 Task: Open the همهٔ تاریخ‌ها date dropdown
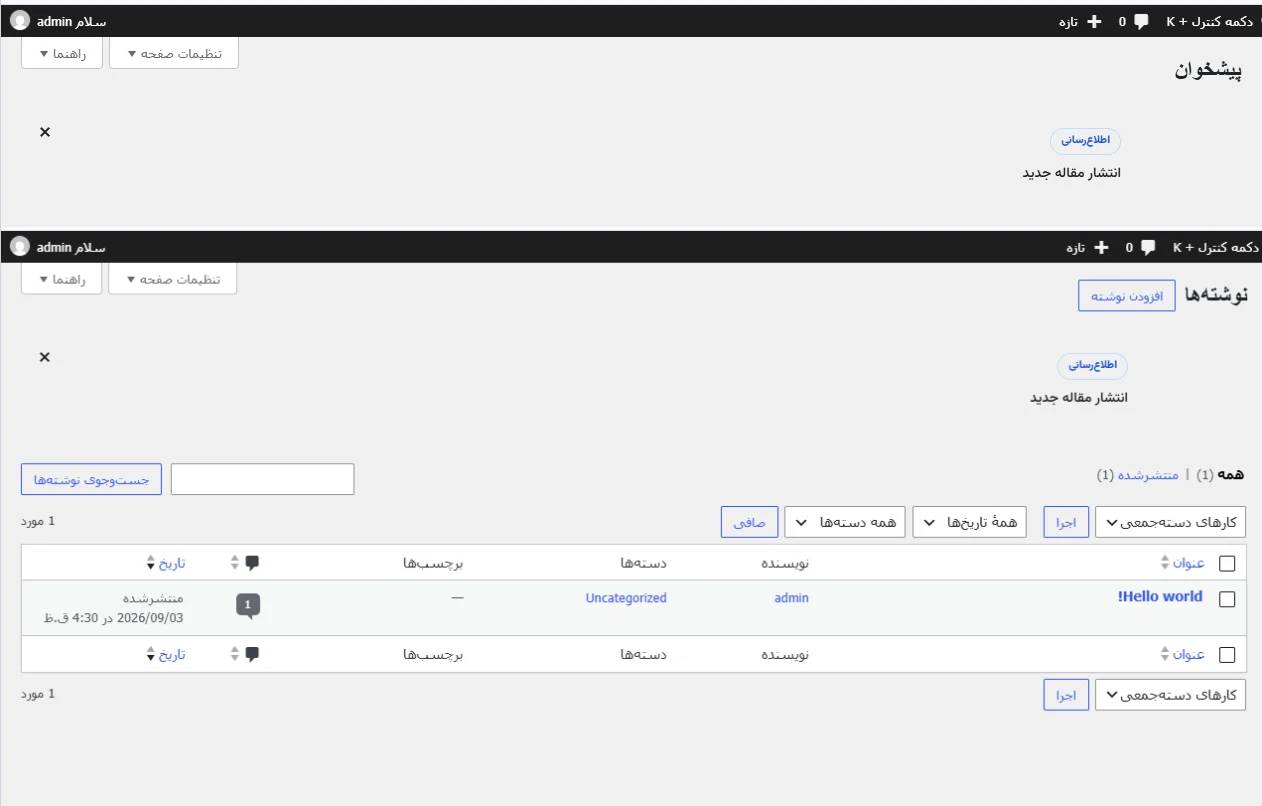(x=969, y=522)
